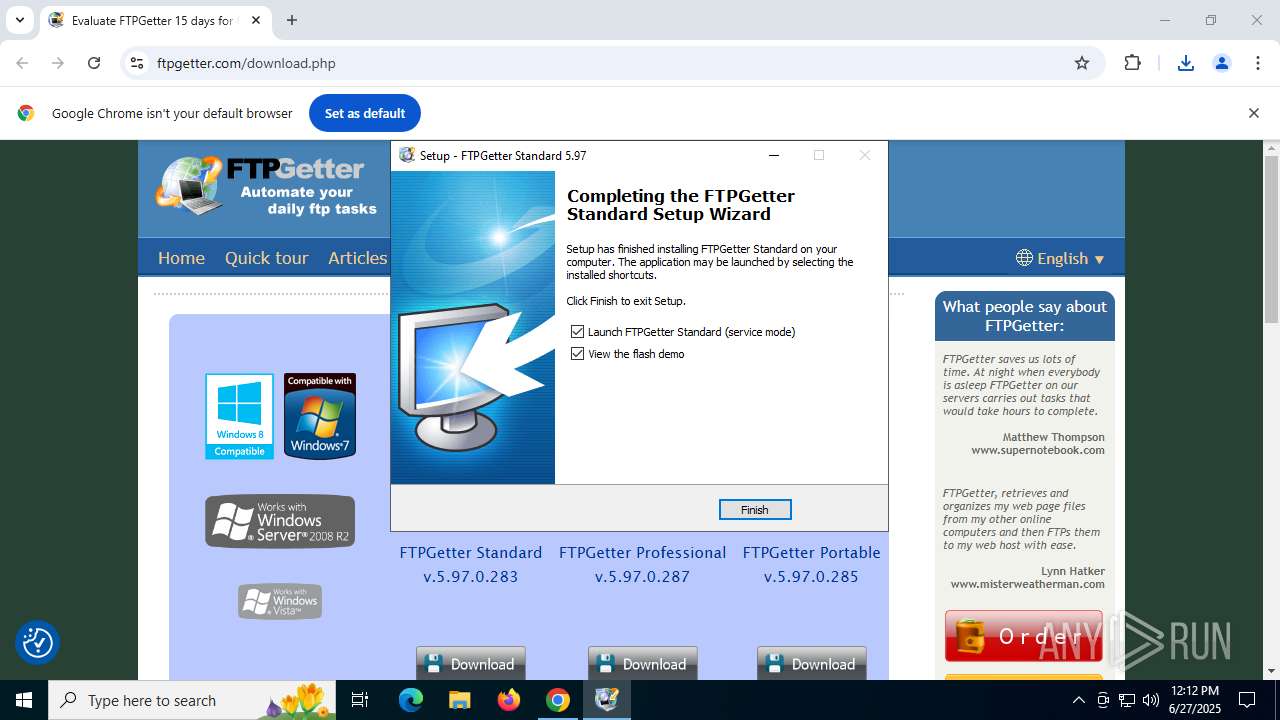The height and width of the screenshot is (720, 1280).
Task: Click Chrome back navigation arrow
Action: (x=22, y=63)
